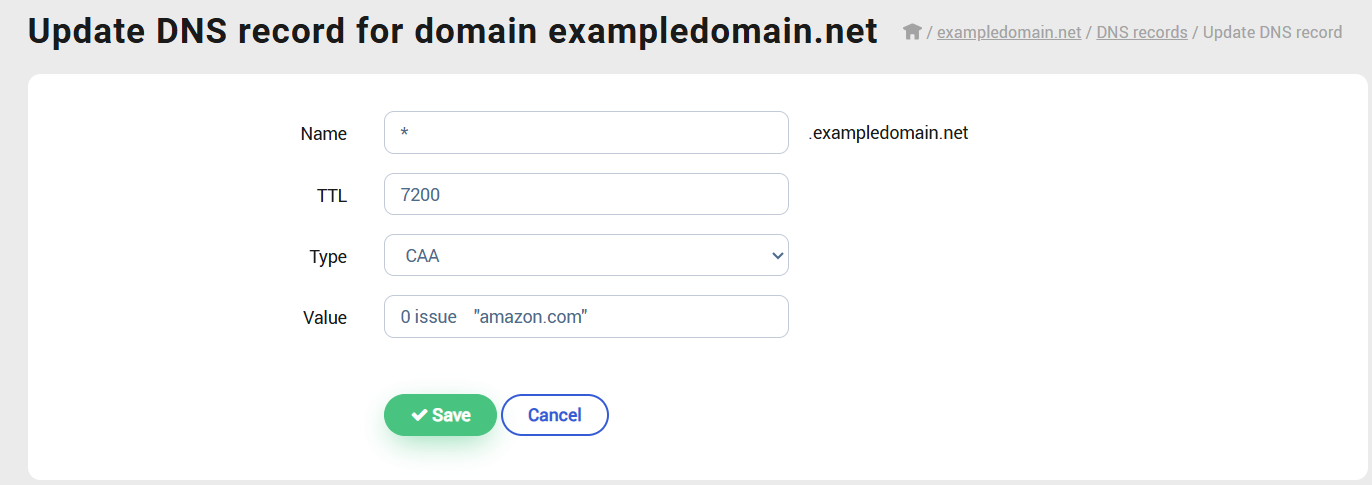Click the '.exampledomain.net' suffix text
The width and height of the screenshot is (1372, 485).
point(887,133)
